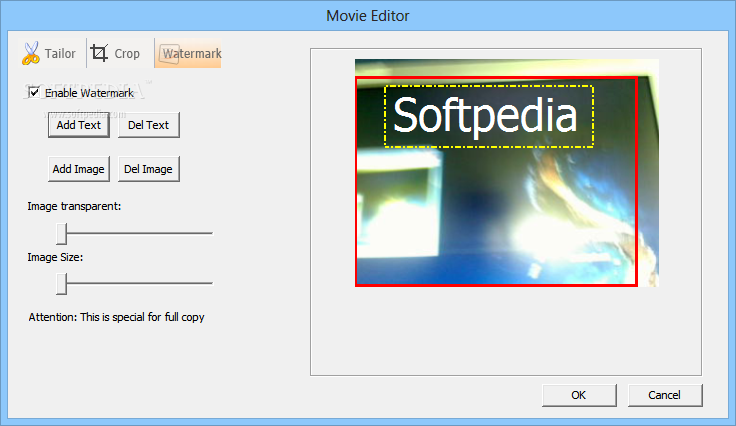Screen dimensions: 736x426
Task: Click the Add Image button
Action: 79,169
